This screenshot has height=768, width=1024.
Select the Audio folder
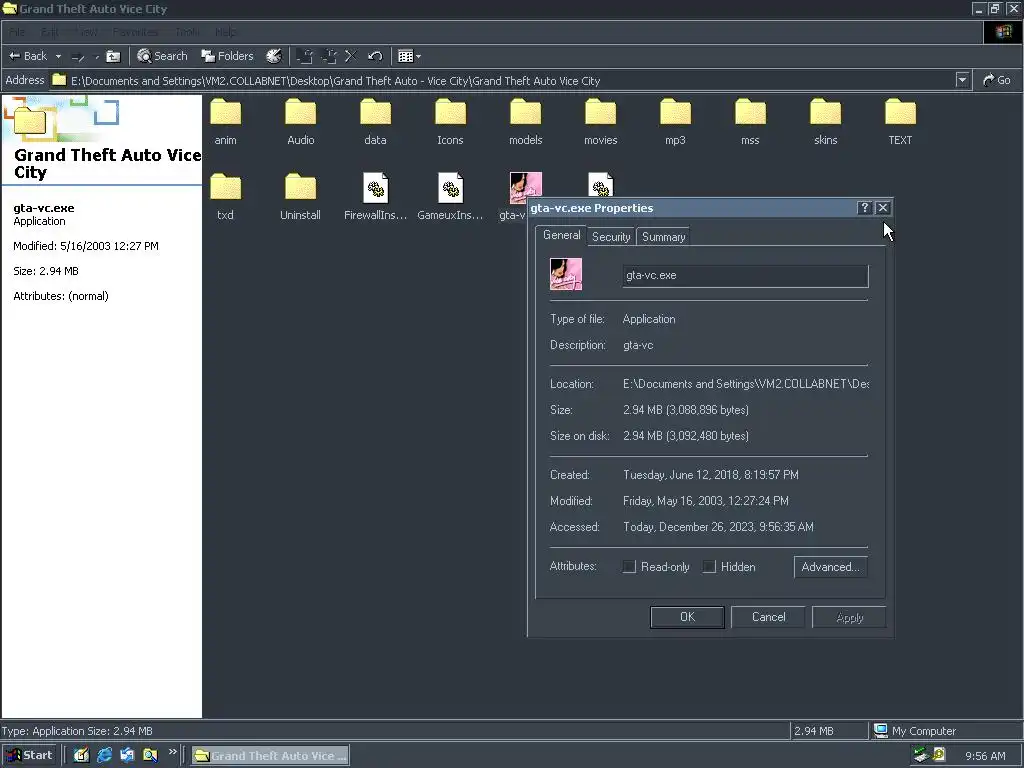(x=300, y=122)
